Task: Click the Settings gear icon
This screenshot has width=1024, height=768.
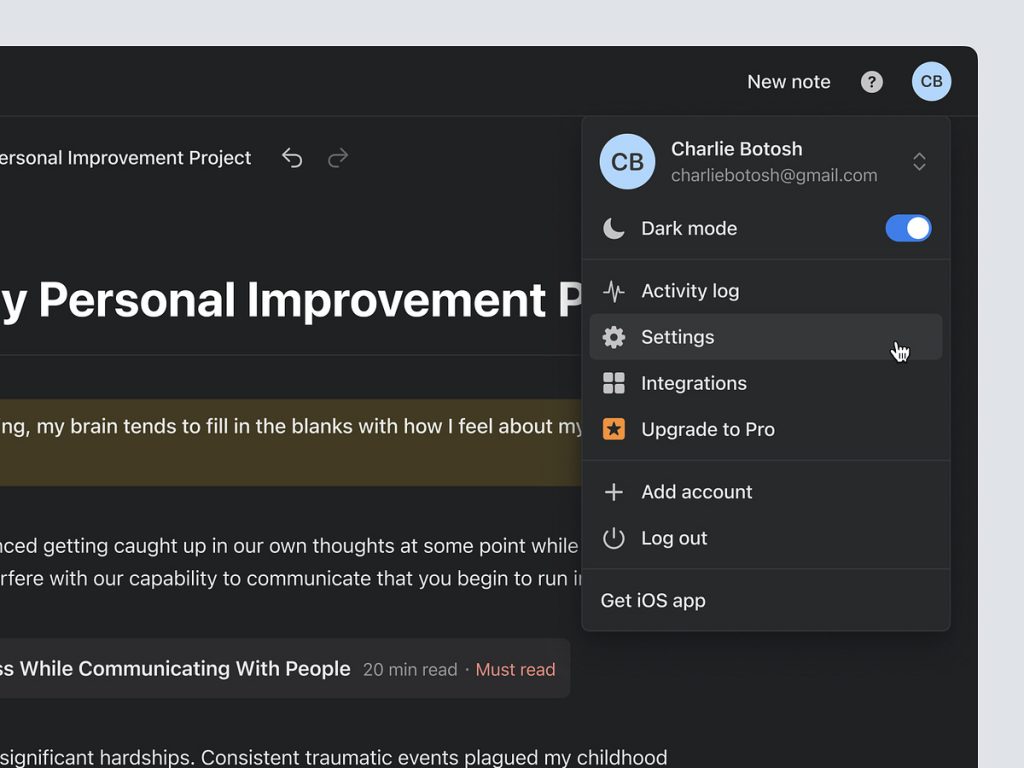Action: click(614, 337)
